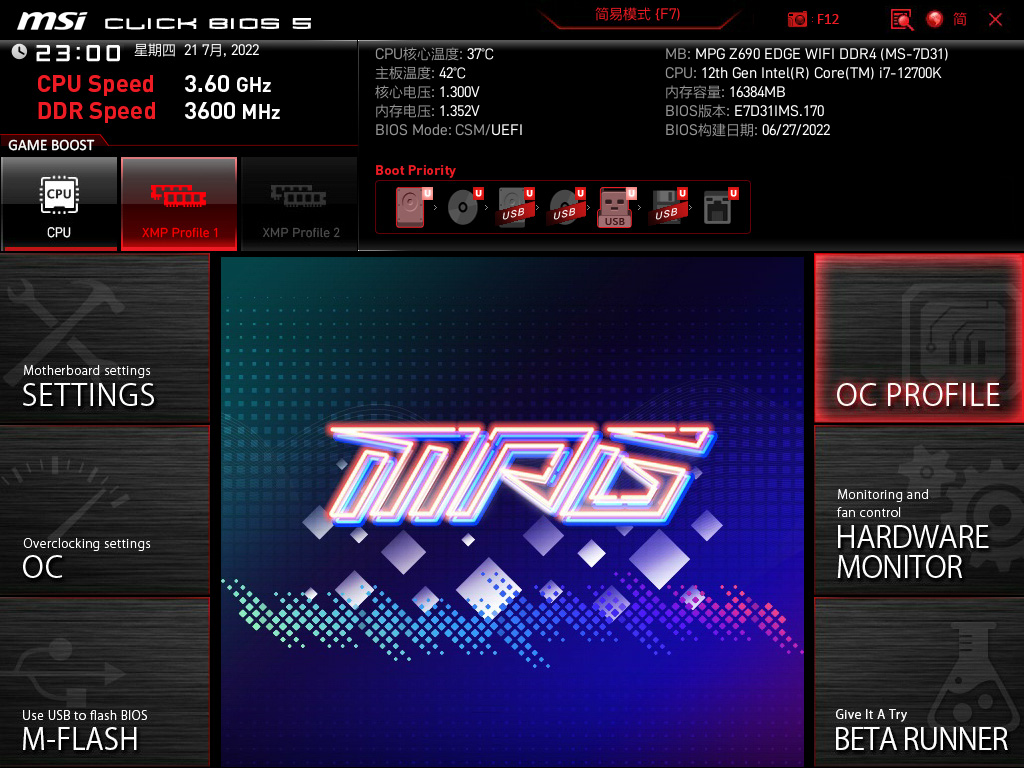Click the 主板温度 42°C reading

(x=420, y=73)
